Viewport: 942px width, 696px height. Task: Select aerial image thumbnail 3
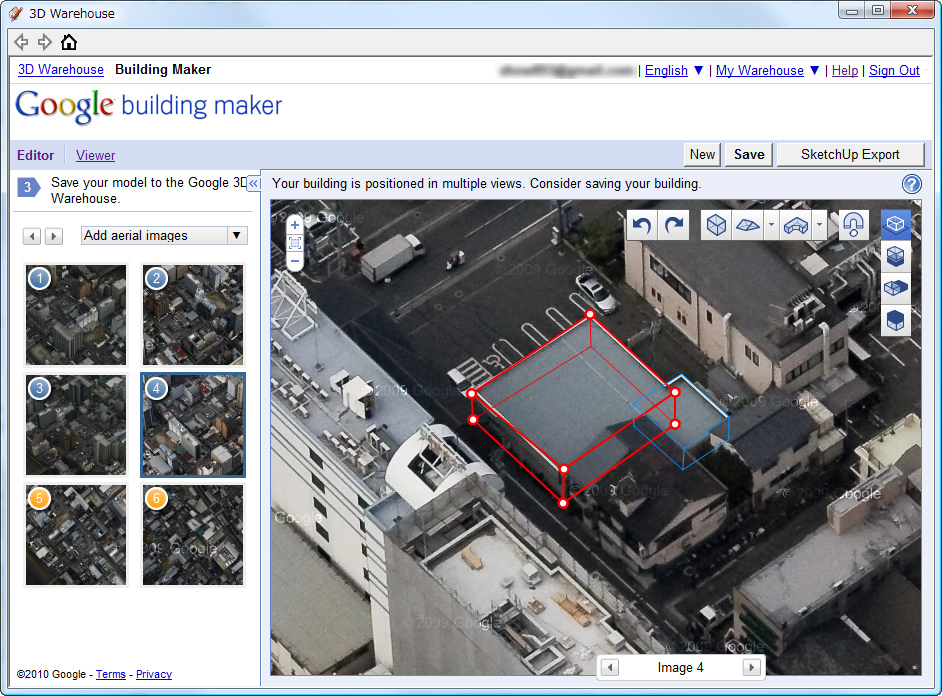point(76,425)
